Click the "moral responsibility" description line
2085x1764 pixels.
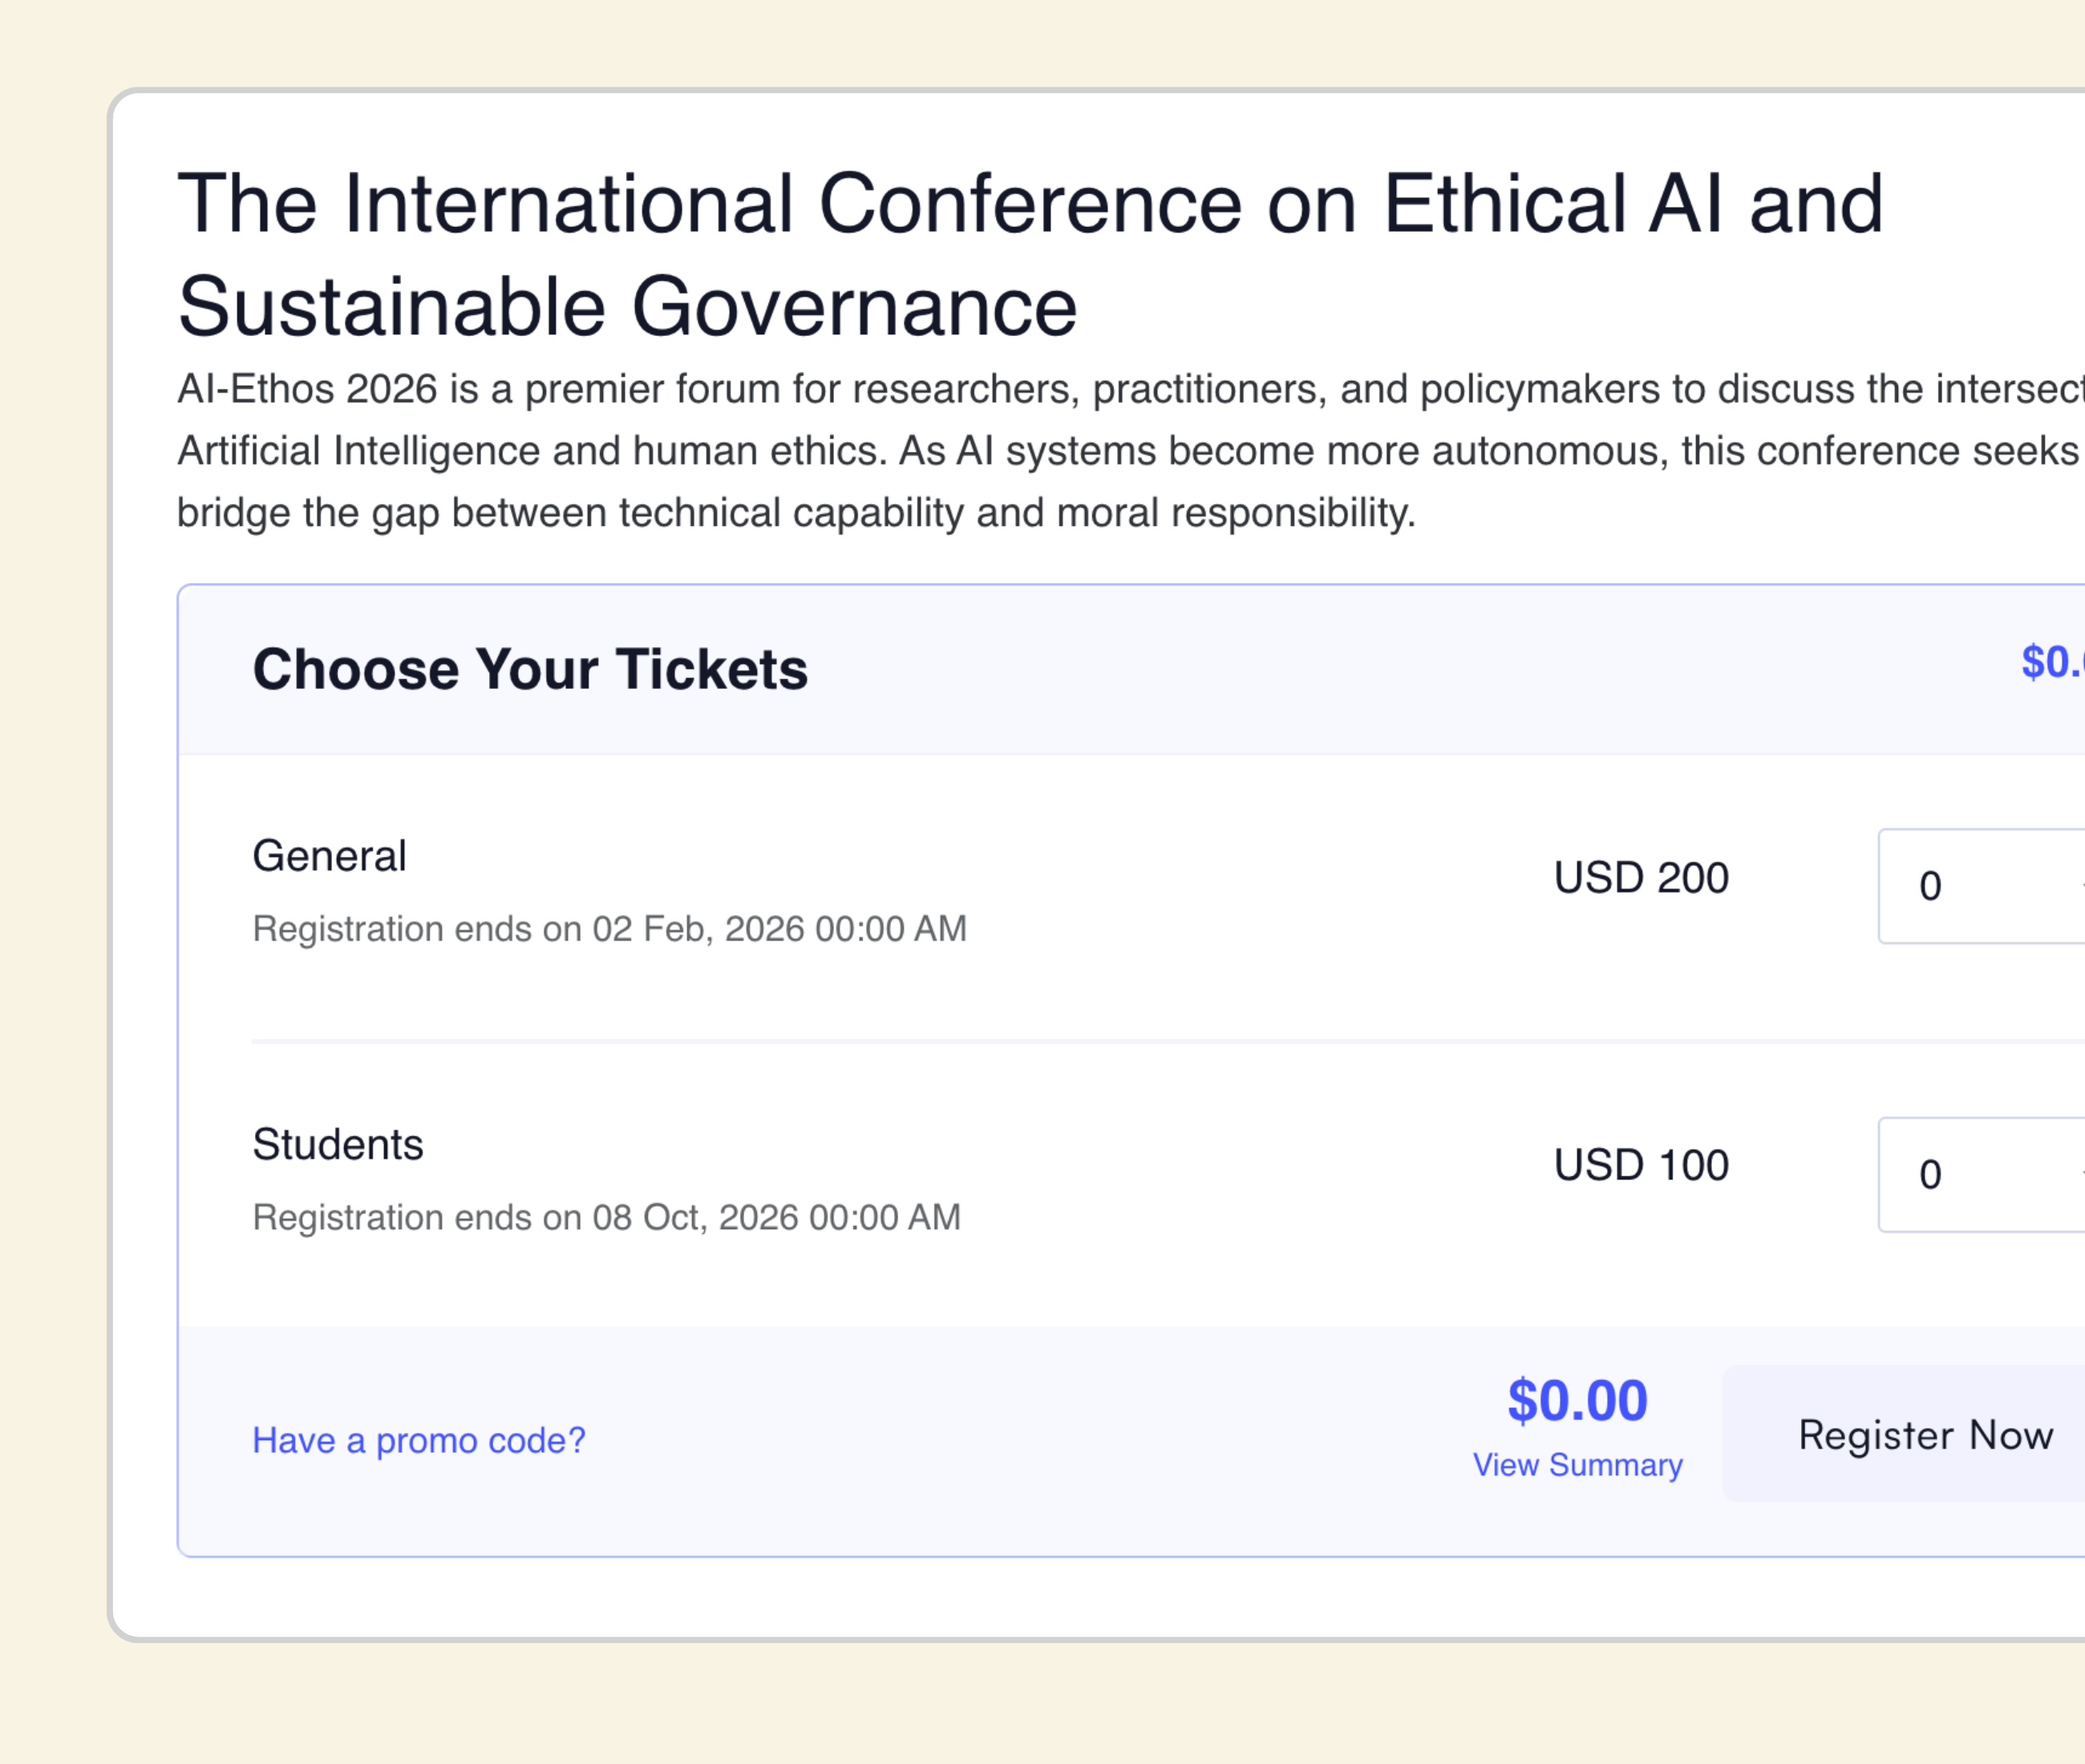(1236, 513)
